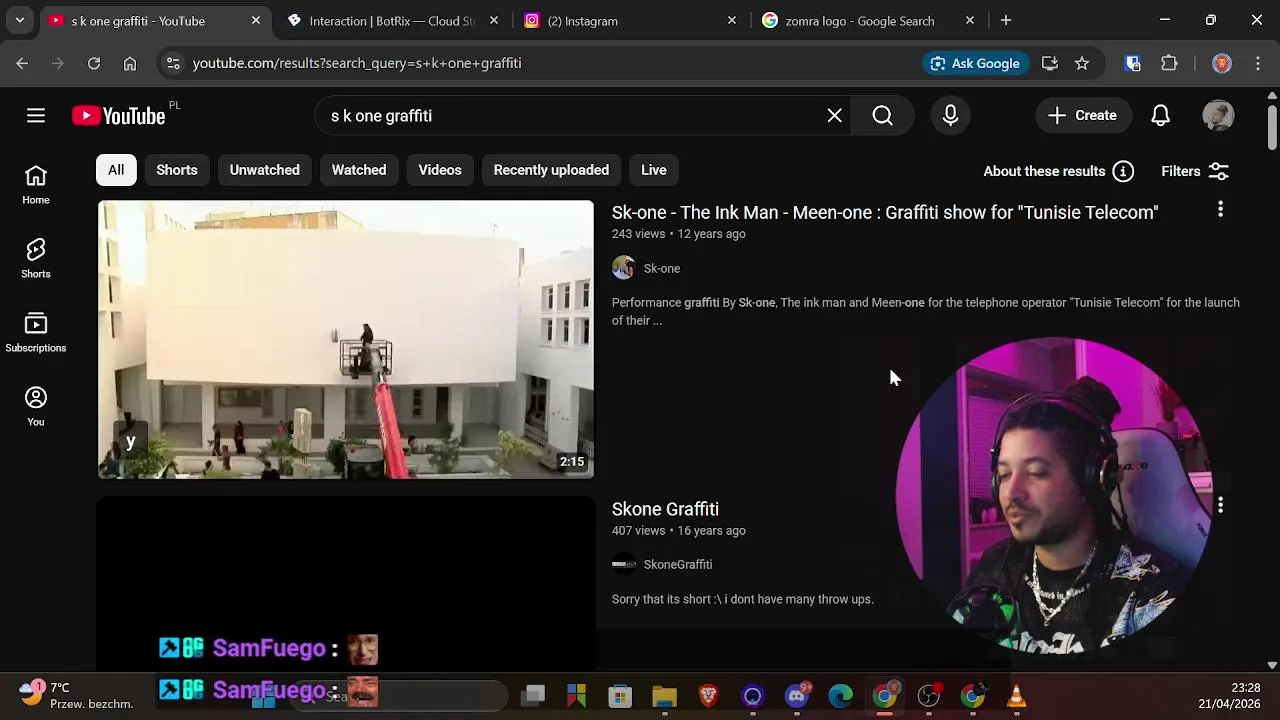Open the Chrome extensions puzzle icon
Image resolution: width=1280 pixels, height=720 pixels.
(x=1169, y=63)
